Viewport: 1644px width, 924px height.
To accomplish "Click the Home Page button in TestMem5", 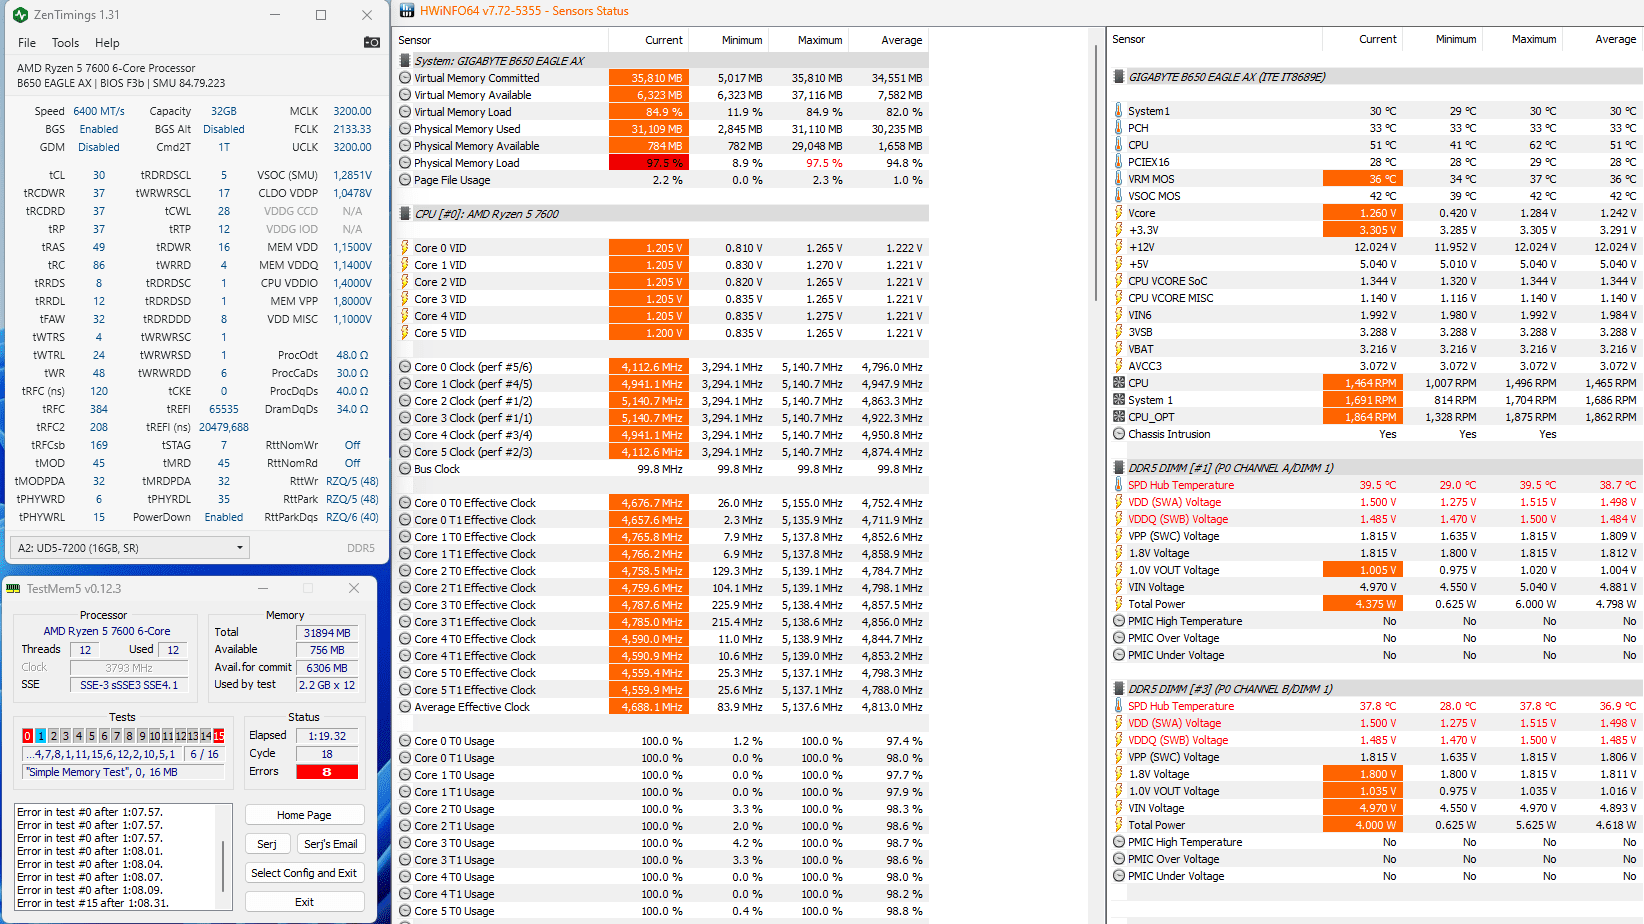I will 304,815.
